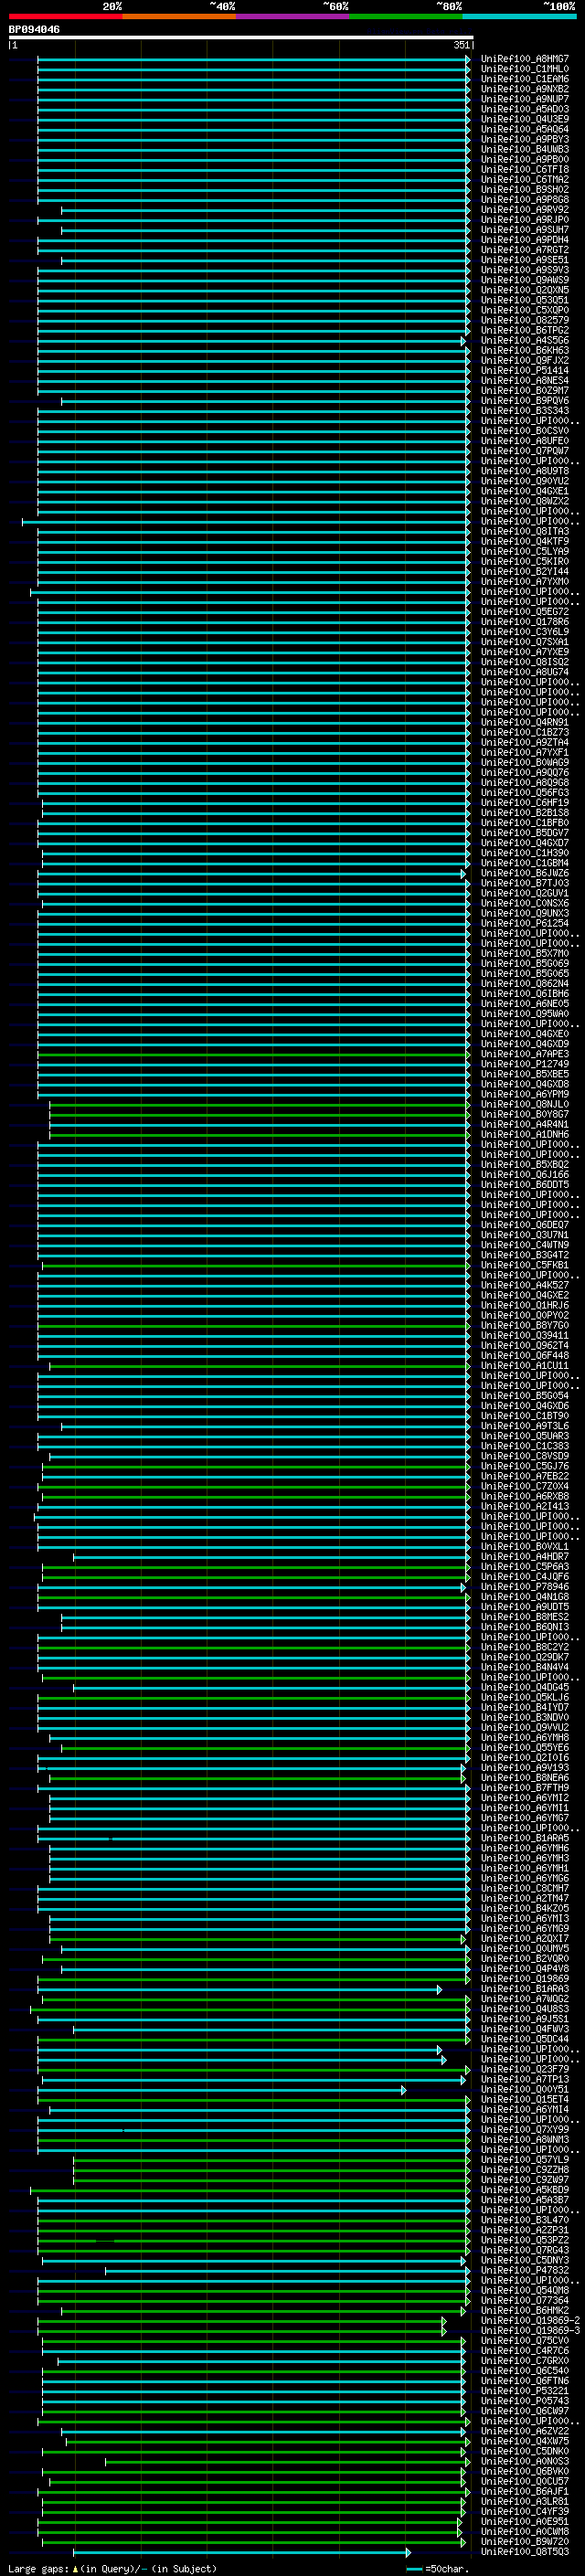The width and height of the screenshot is (585, 2576).
Task: Click the UniRef100_P47832 hit label
Action: 524,2270
